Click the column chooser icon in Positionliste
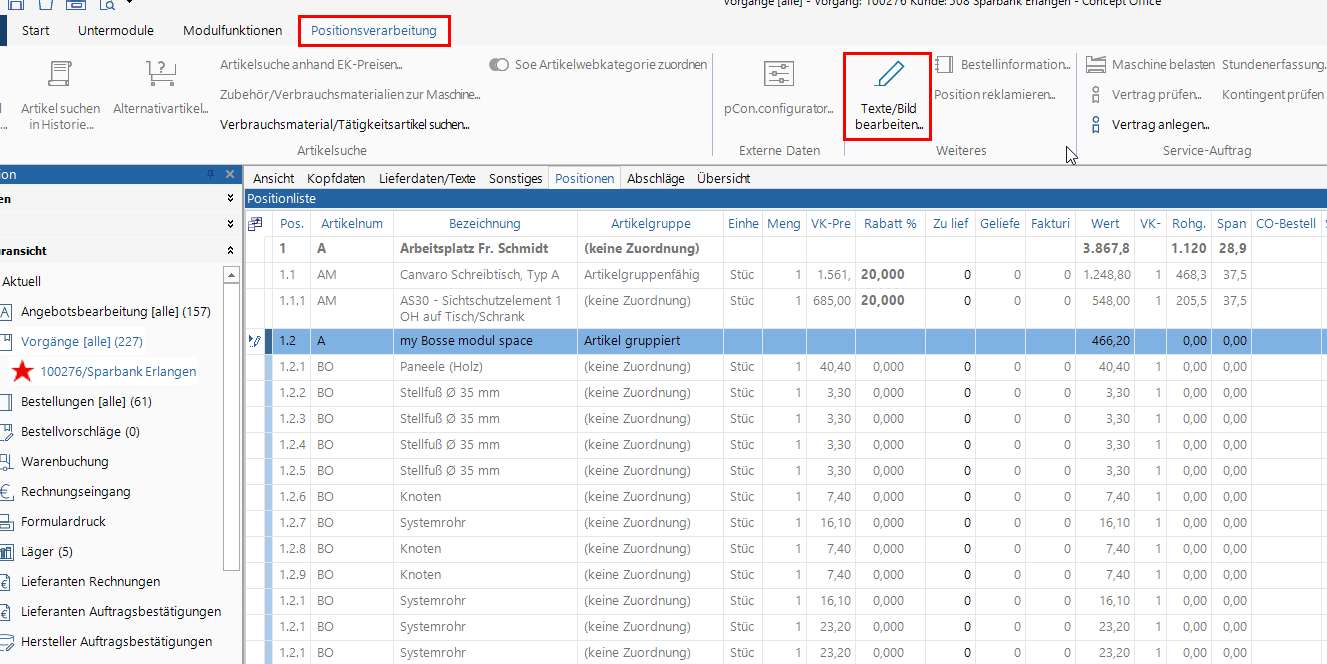 255,224
